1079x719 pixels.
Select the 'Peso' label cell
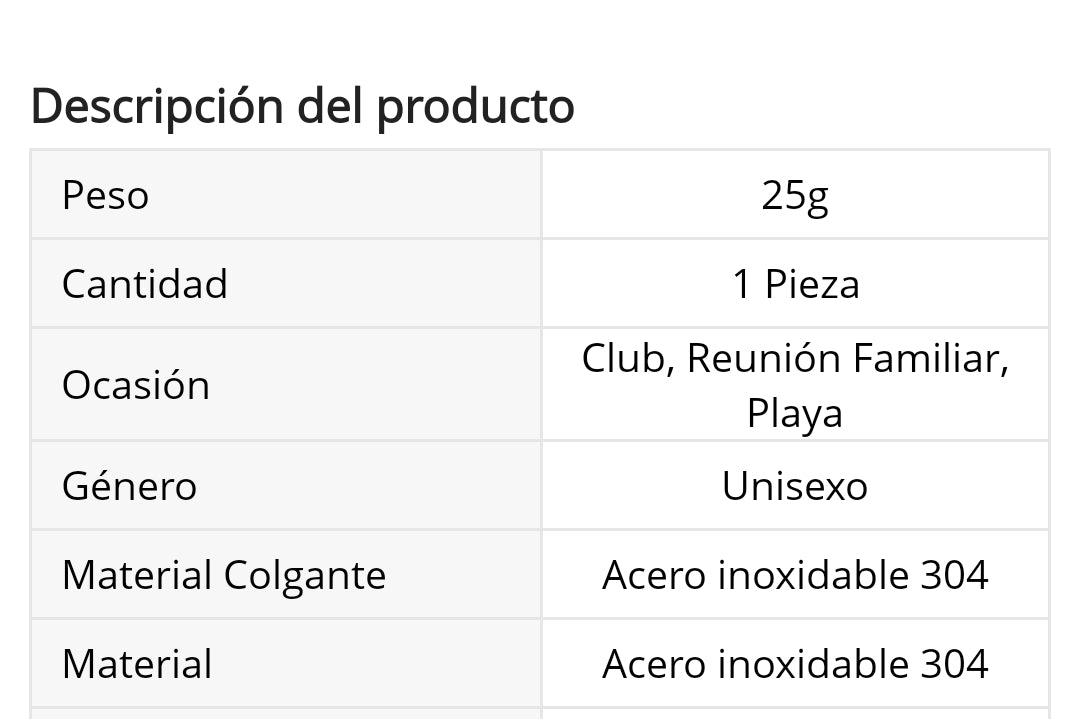tap(286, 195)
